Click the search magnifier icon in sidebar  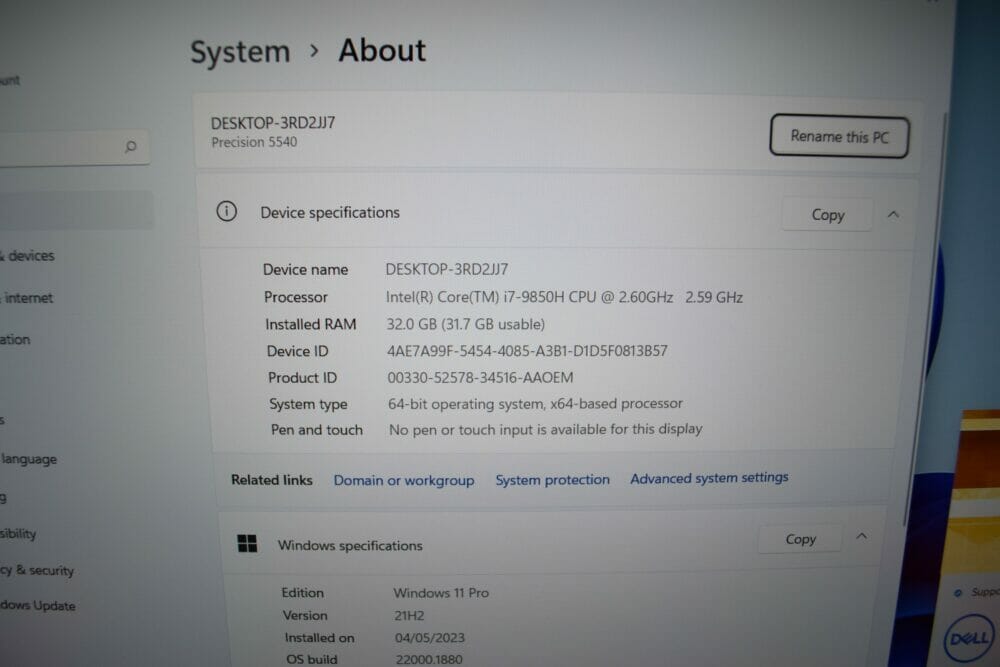tap(131, 147)
